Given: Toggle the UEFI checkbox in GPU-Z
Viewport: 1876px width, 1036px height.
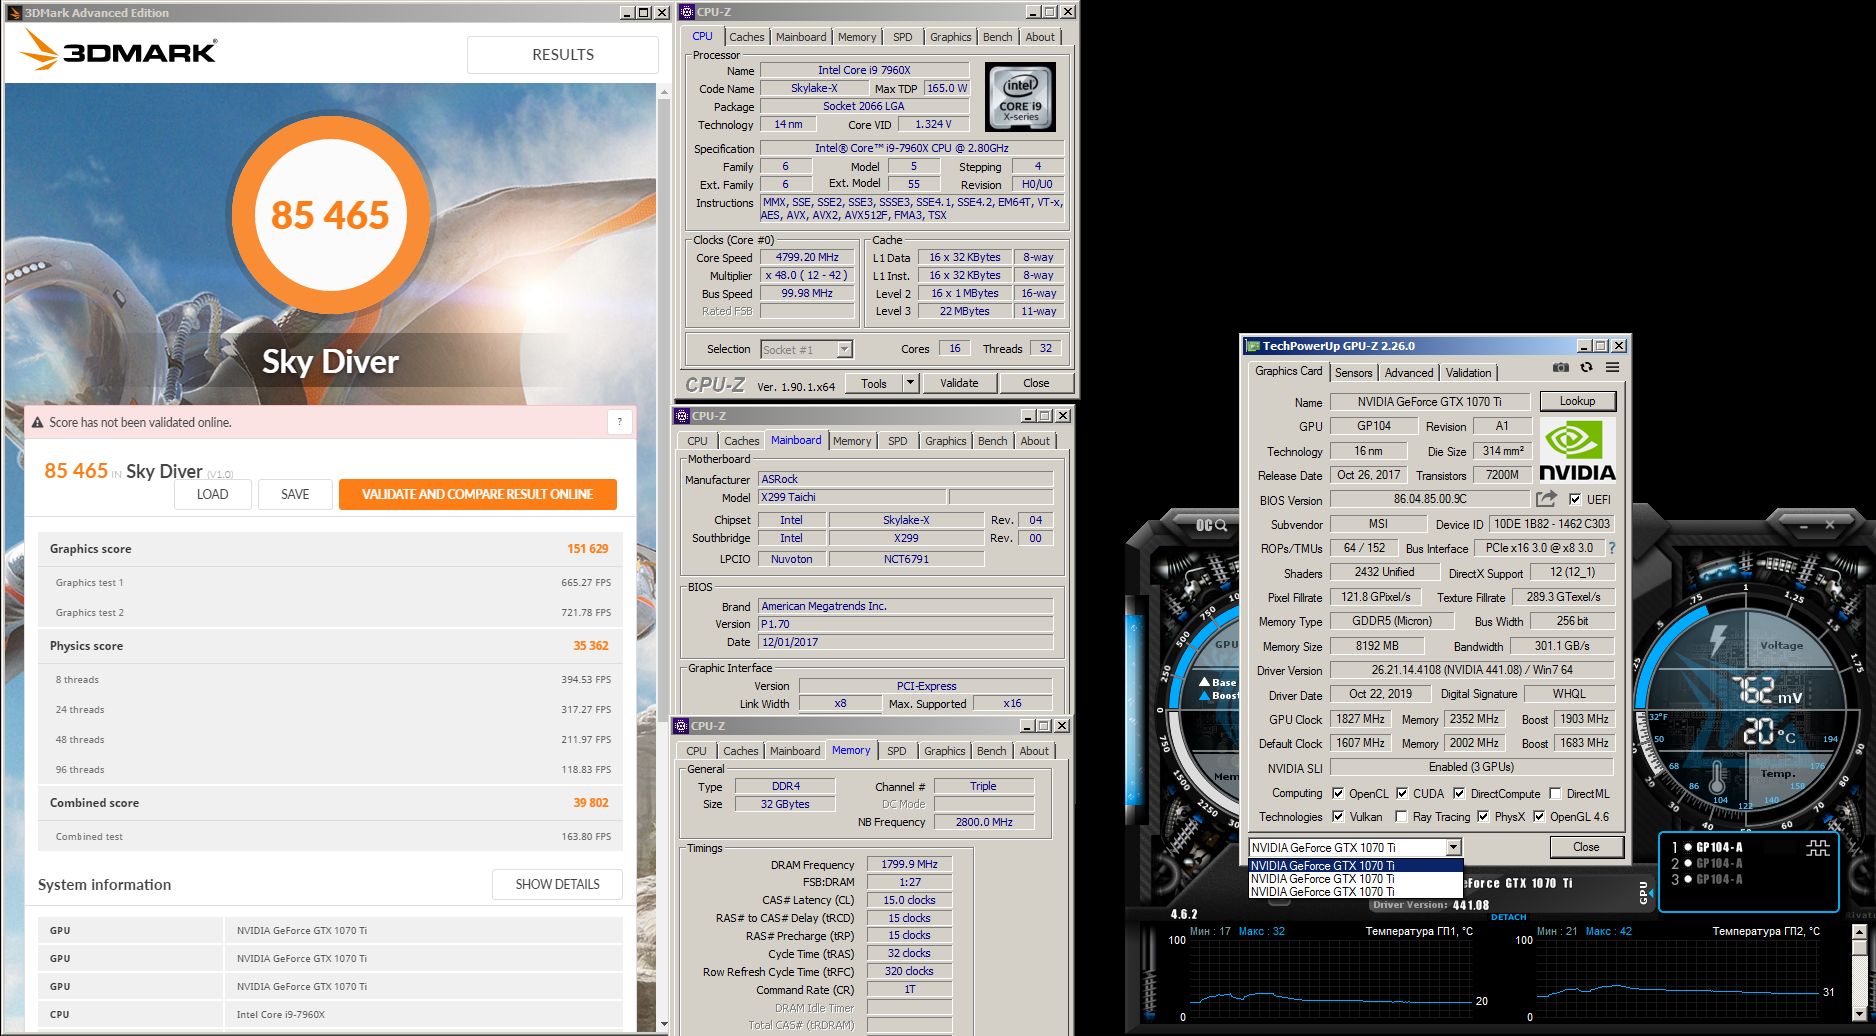Looking at the screenshot, I should click(1575, 499).
